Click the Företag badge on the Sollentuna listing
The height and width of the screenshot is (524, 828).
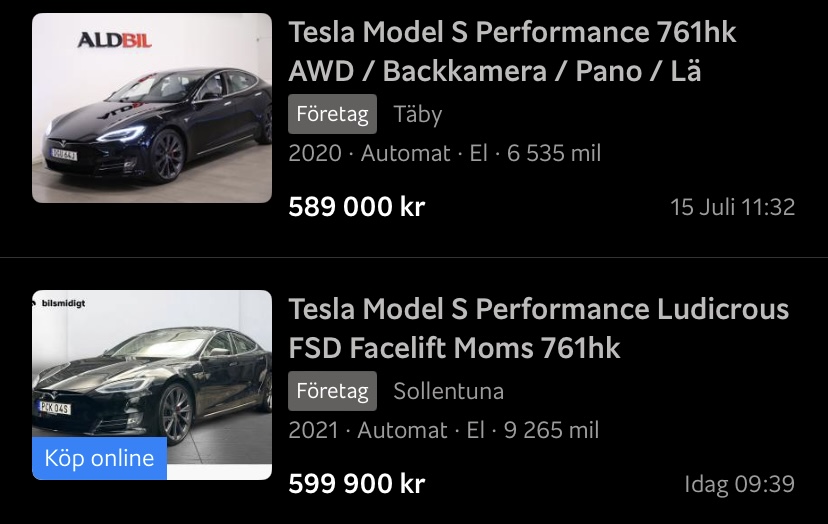coord(332,390)
